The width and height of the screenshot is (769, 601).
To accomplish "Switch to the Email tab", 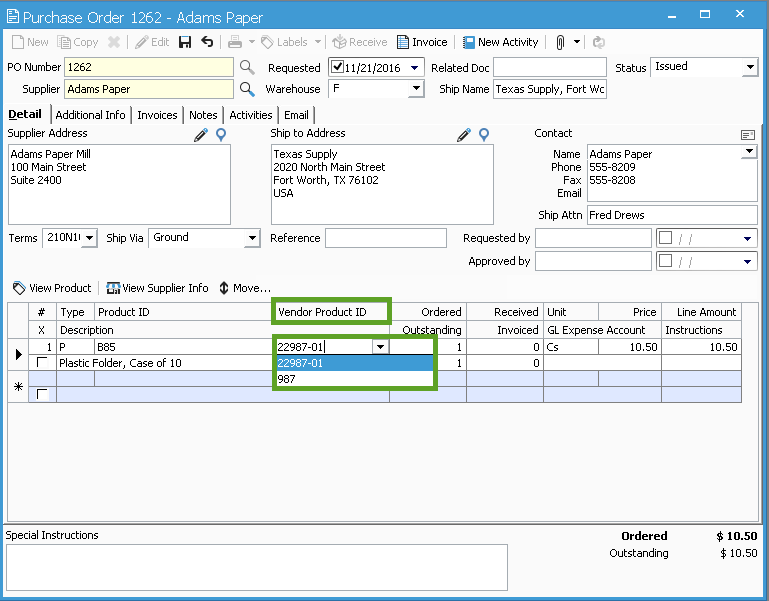I will pyautogui.click(x=296, y=115).
